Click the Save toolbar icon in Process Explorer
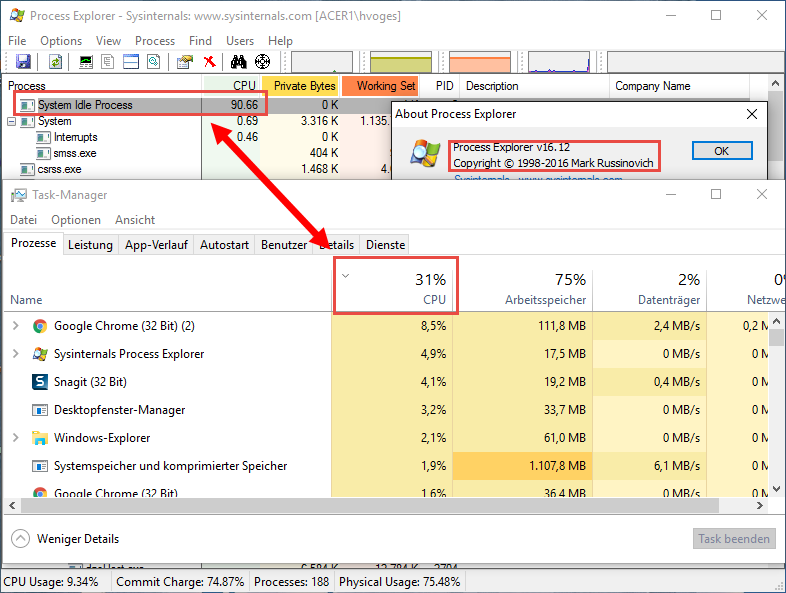 point(23,62)
